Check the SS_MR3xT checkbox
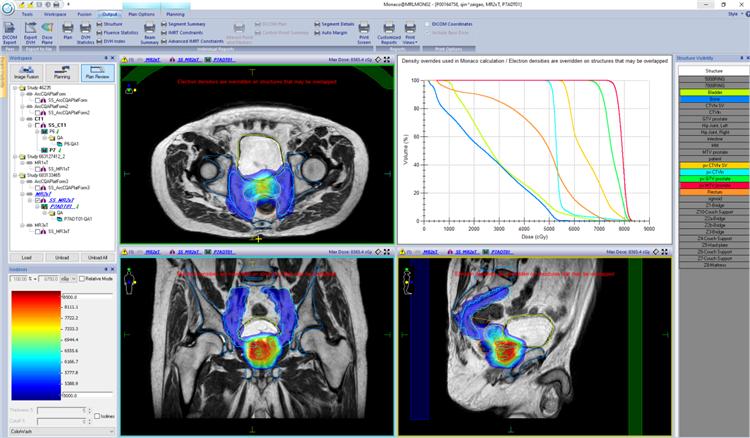The height and width of the screenshot is (438, 750). pos(39,231)
